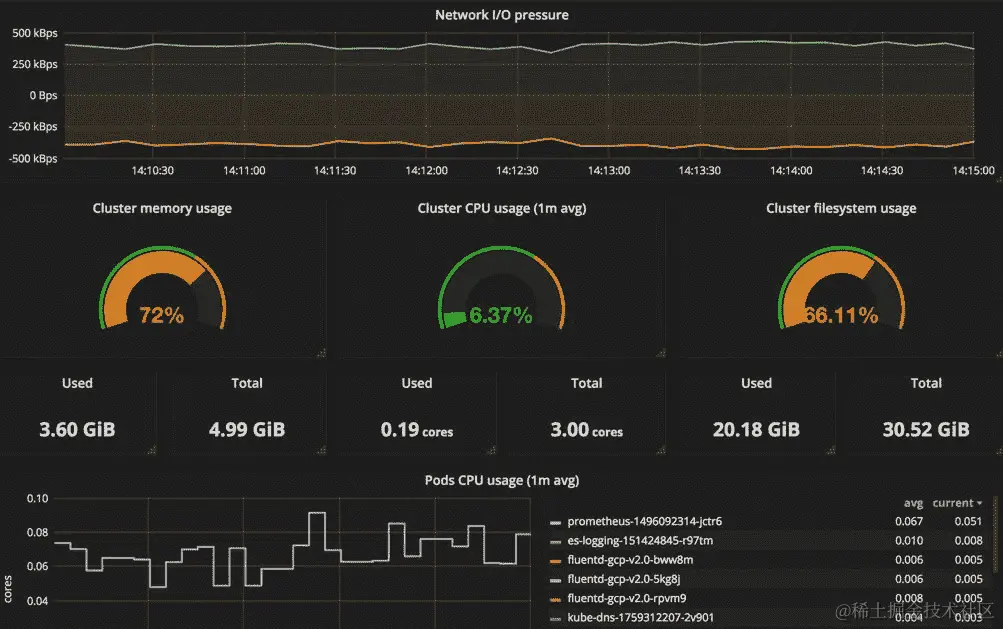1003x629 pixels.
Task: Toggle the fluentd-gcp-v2.0-5kg8j legend series
Action: pyautogui.click(x=624, y=579)
